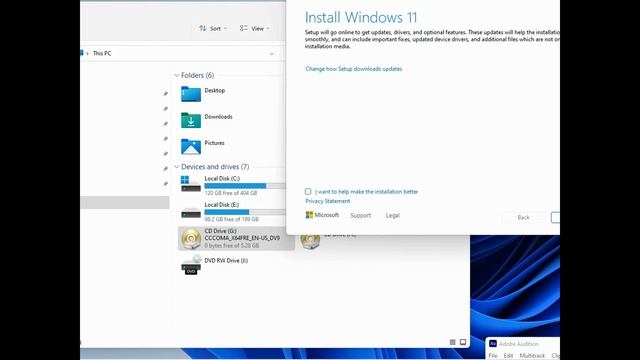This screenshot has width=640, height=360.
Task: Open the Privacy Statement link
Action: click(x=328, y=201)
